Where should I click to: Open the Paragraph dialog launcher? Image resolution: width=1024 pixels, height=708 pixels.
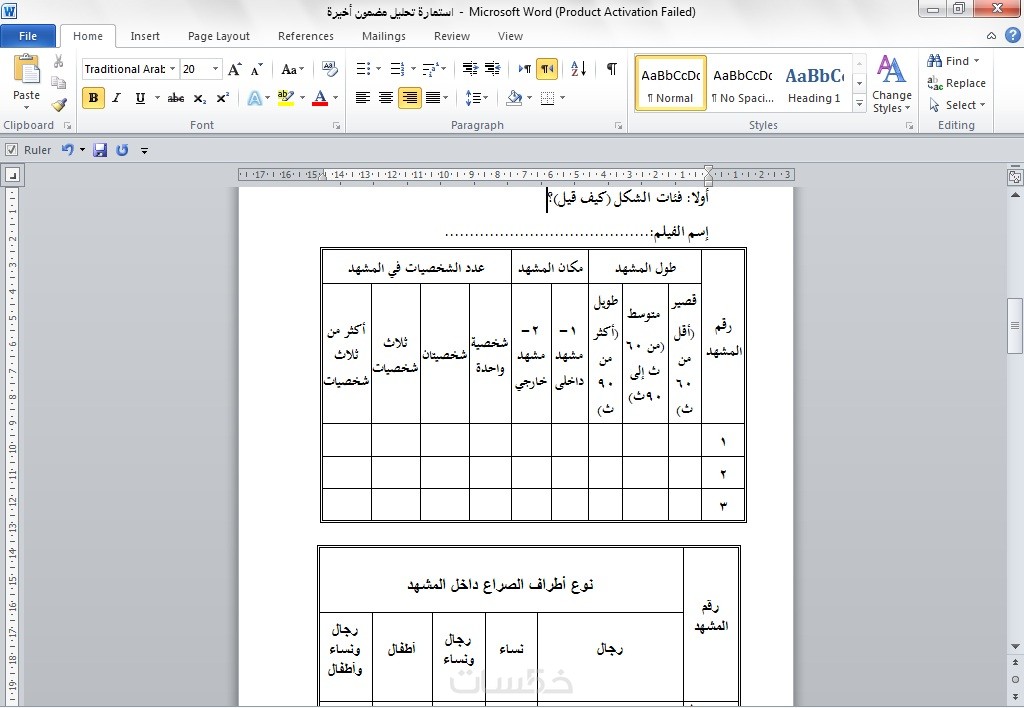[618, 125]
